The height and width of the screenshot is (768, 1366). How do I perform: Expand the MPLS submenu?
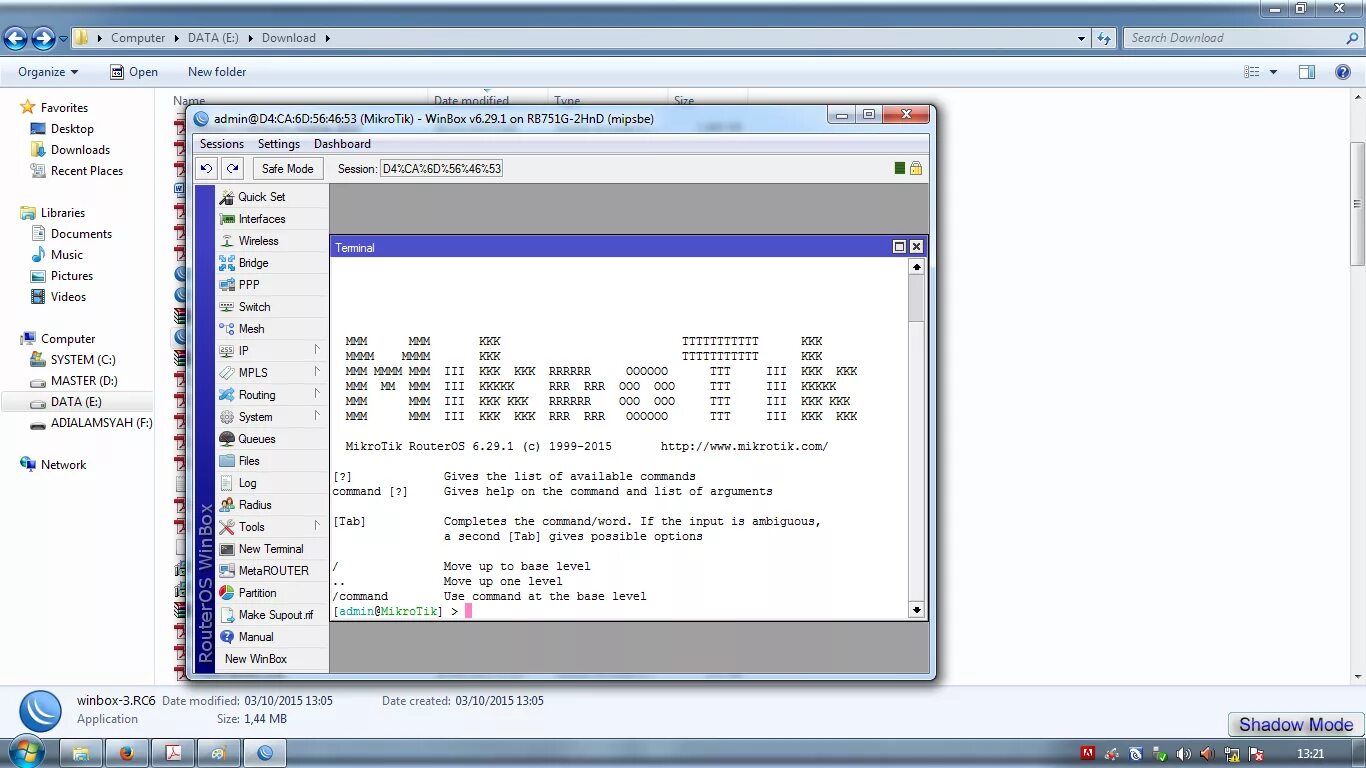[272, 373]
